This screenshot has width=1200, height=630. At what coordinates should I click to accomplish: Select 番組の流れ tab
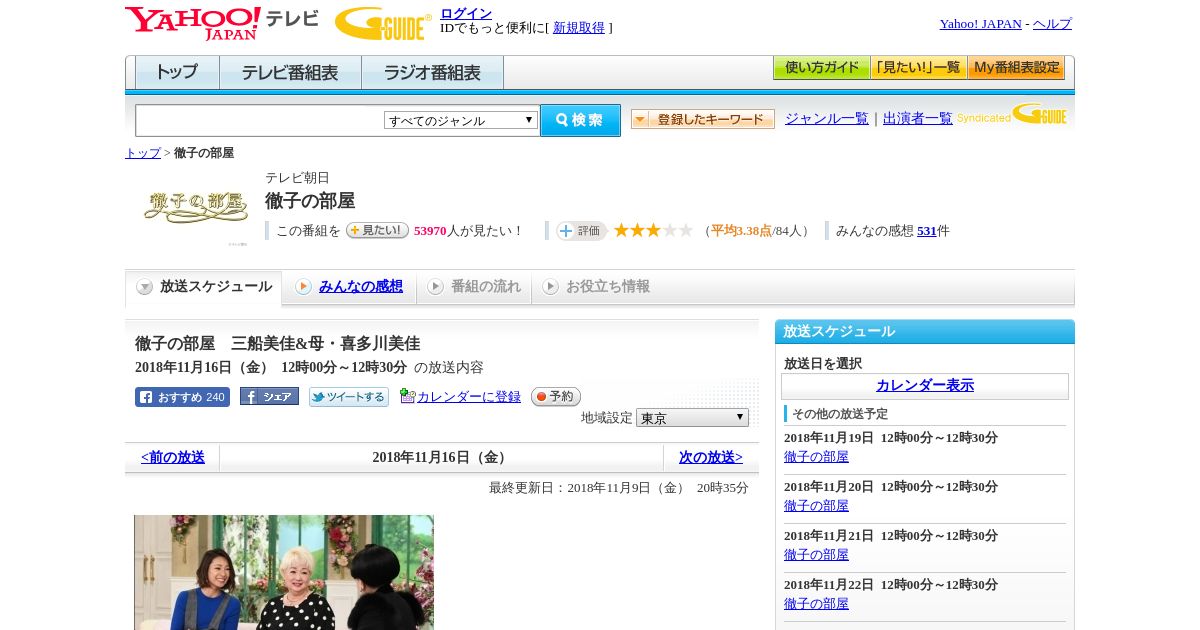[474, 287]
